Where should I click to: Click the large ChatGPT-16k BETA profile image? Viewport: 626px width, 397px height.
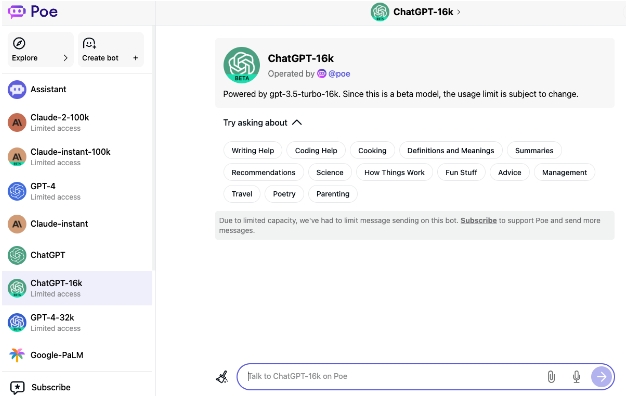pos(242,65)
